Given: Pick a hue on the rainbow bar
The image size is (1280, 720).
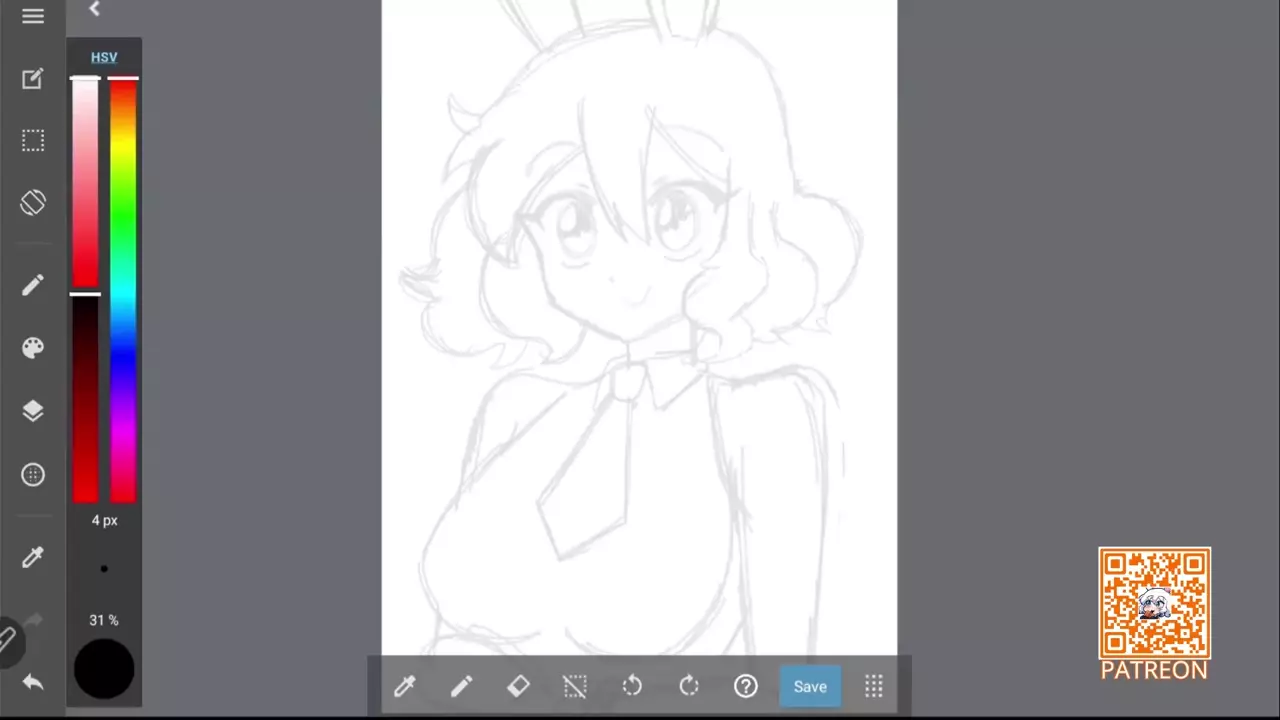Looking at the screenshot, I should tap(123, 290).
